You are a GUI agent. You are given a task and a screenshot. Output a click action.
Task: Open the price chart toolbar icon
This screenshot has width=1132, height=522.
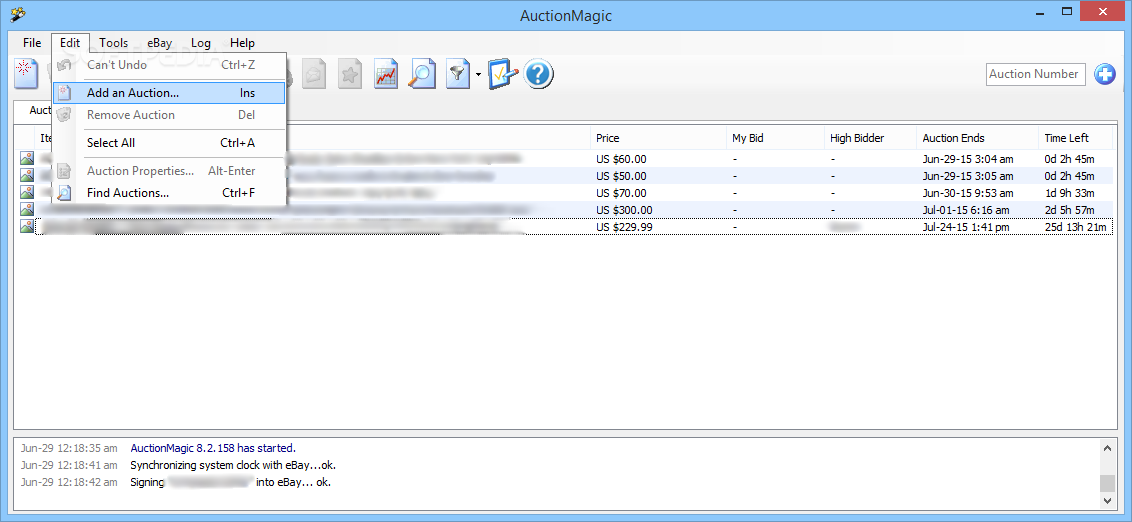386,74
